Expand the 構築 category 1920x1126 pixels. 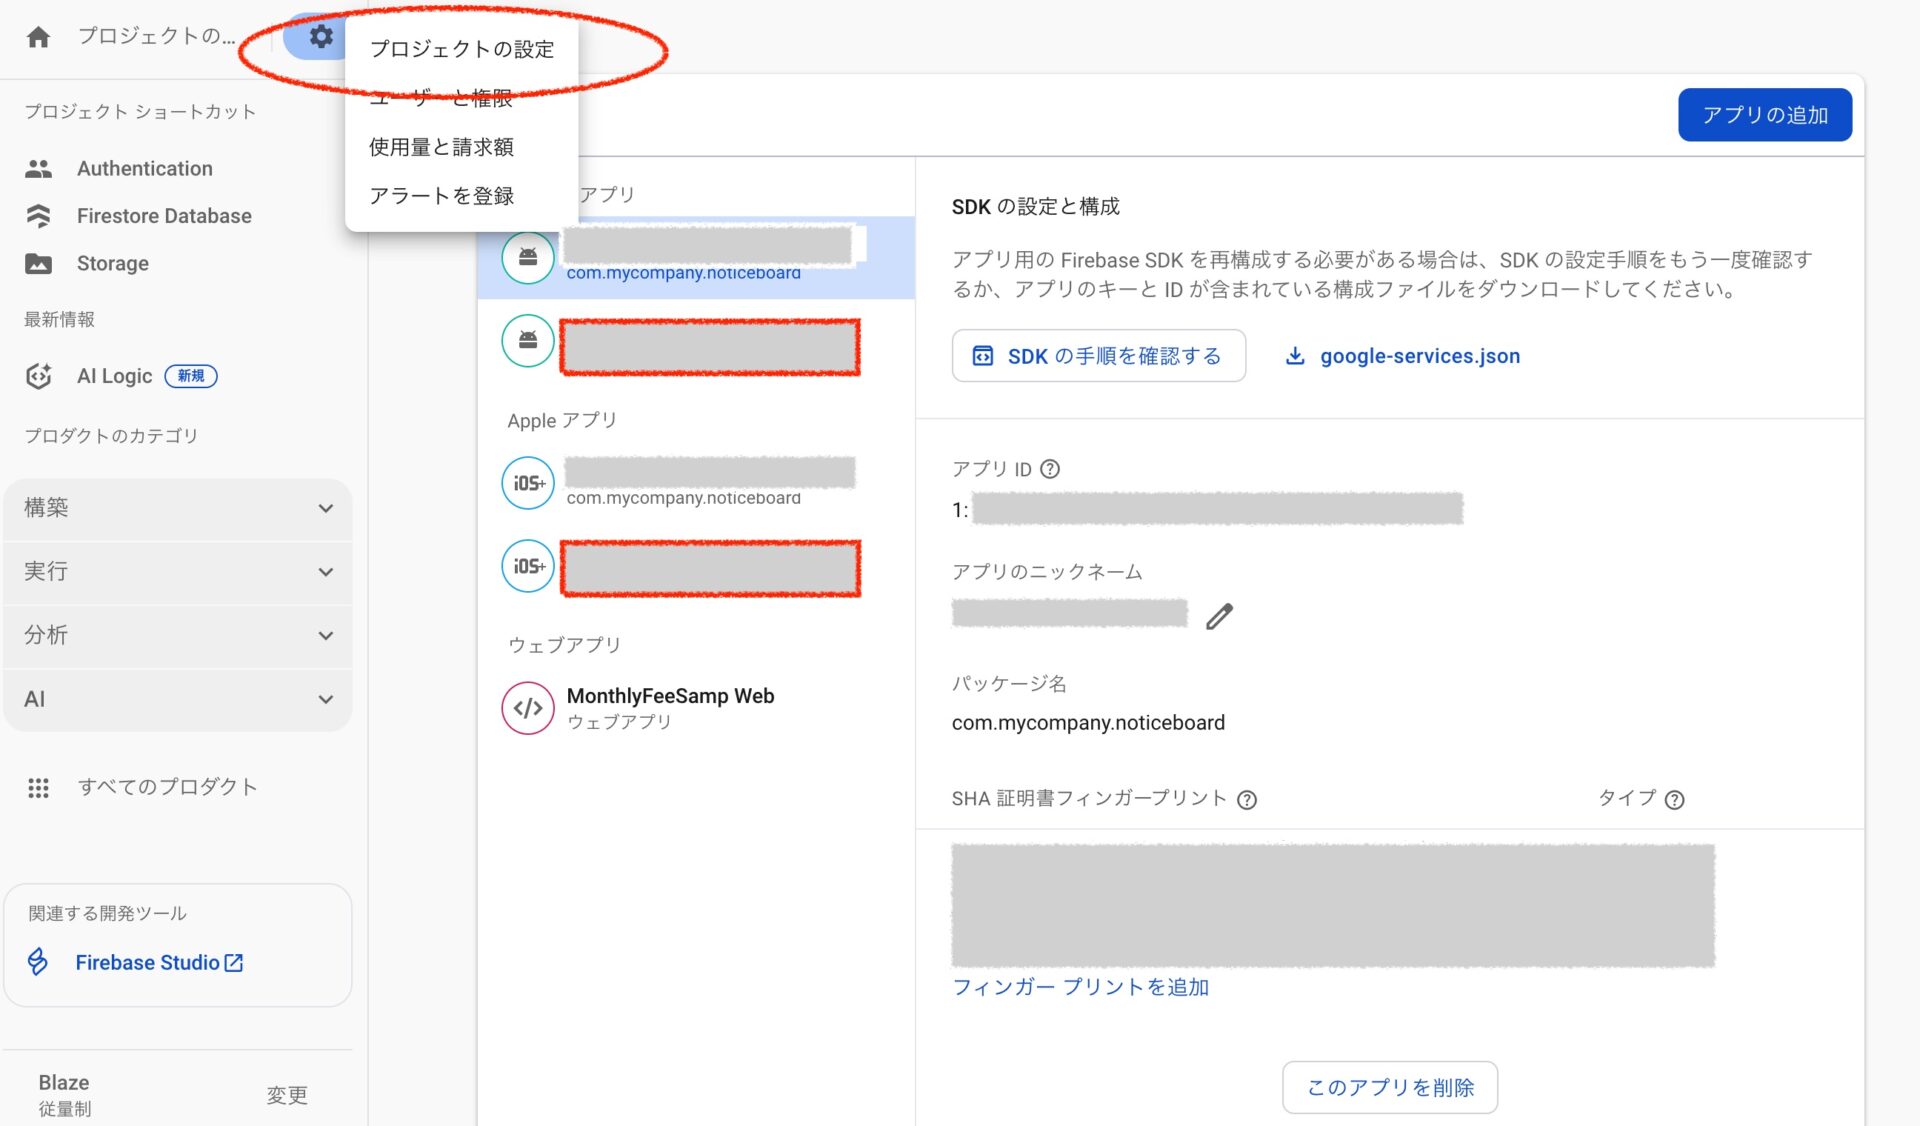tap(178, 508)
